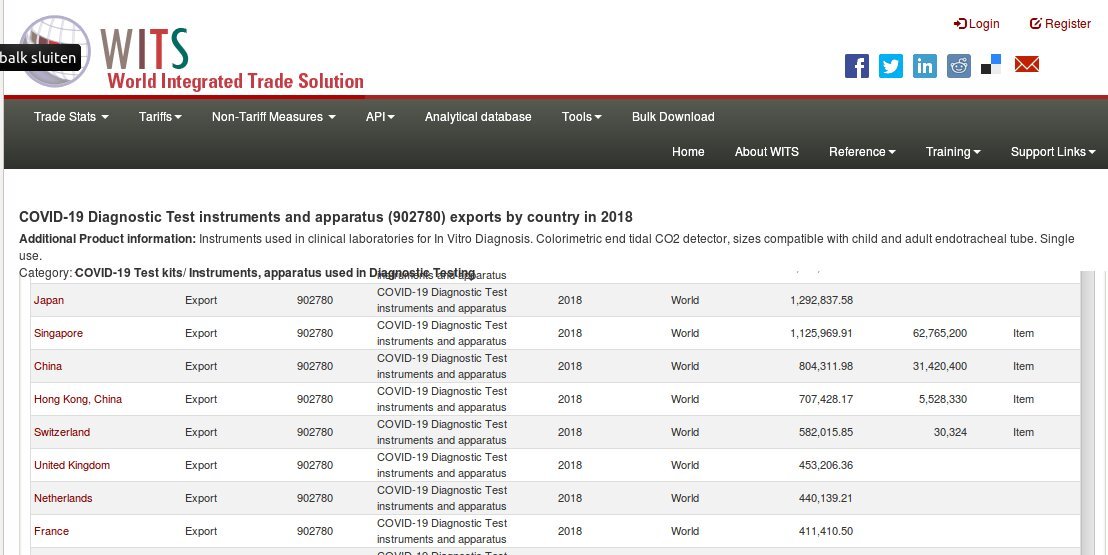Open the China country link
1108x555 pixels.
pos(48,366)
